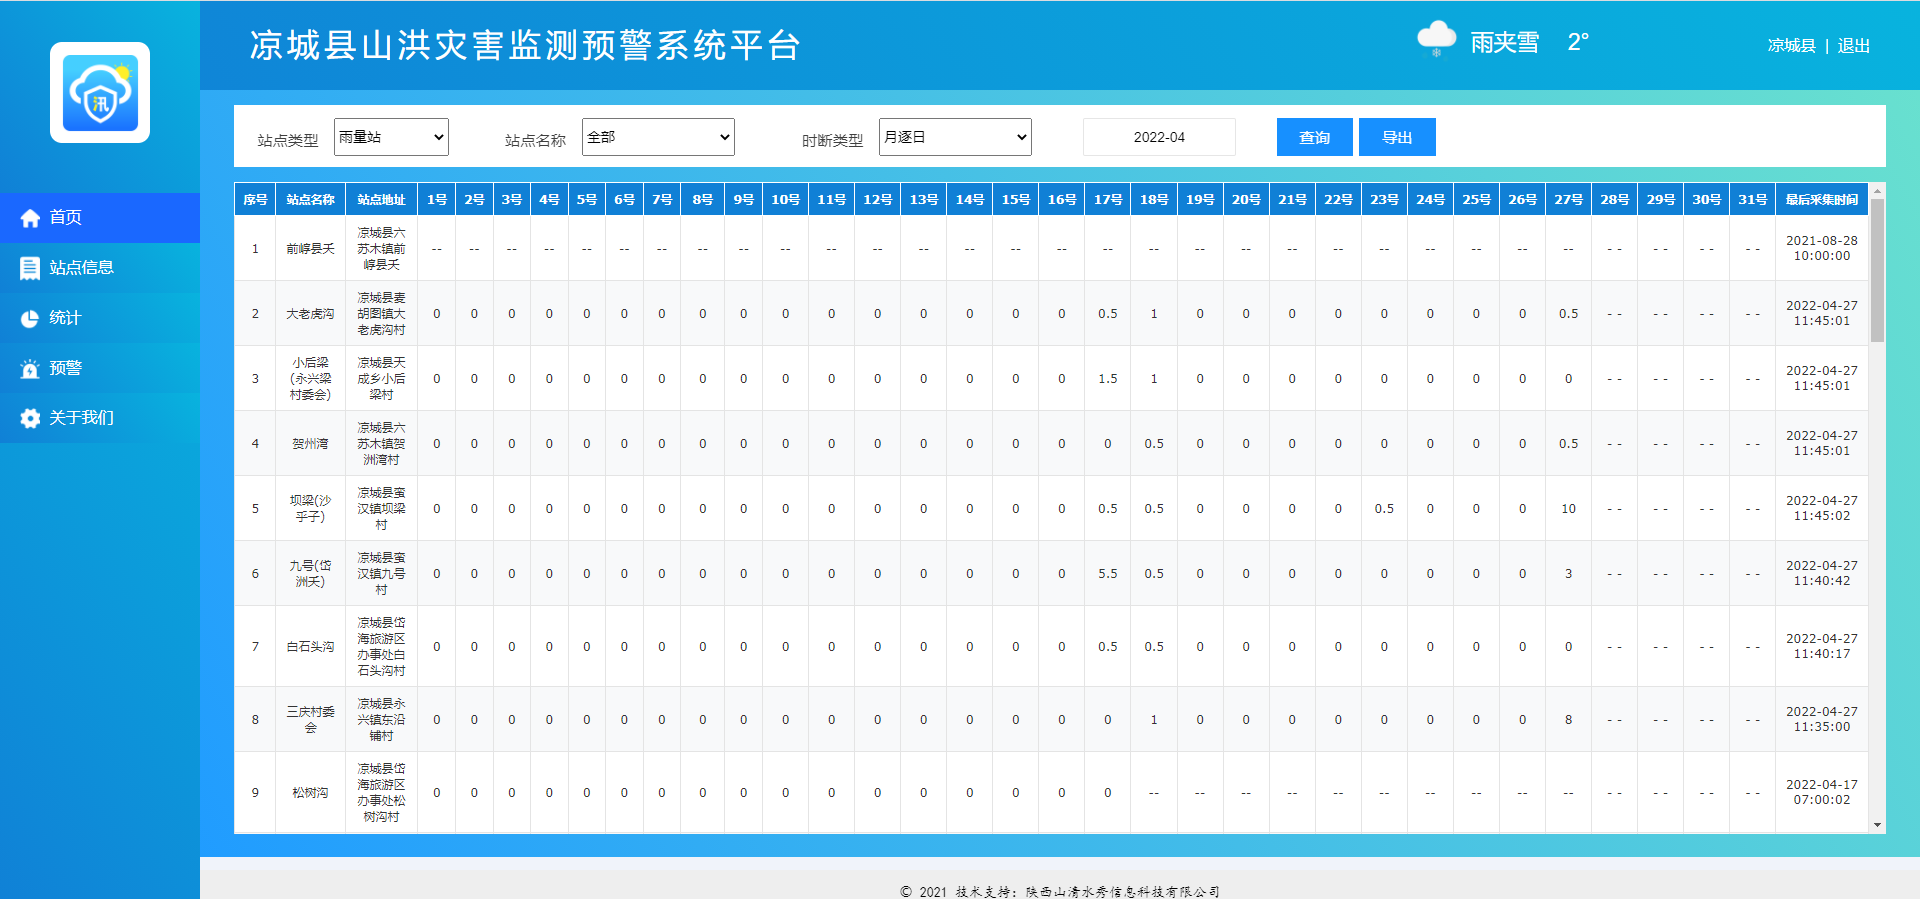This screenshot has width=1920, height=899.
Task: Open the time period type dropdown (月逐日)
Action: (x=955, y=137)
